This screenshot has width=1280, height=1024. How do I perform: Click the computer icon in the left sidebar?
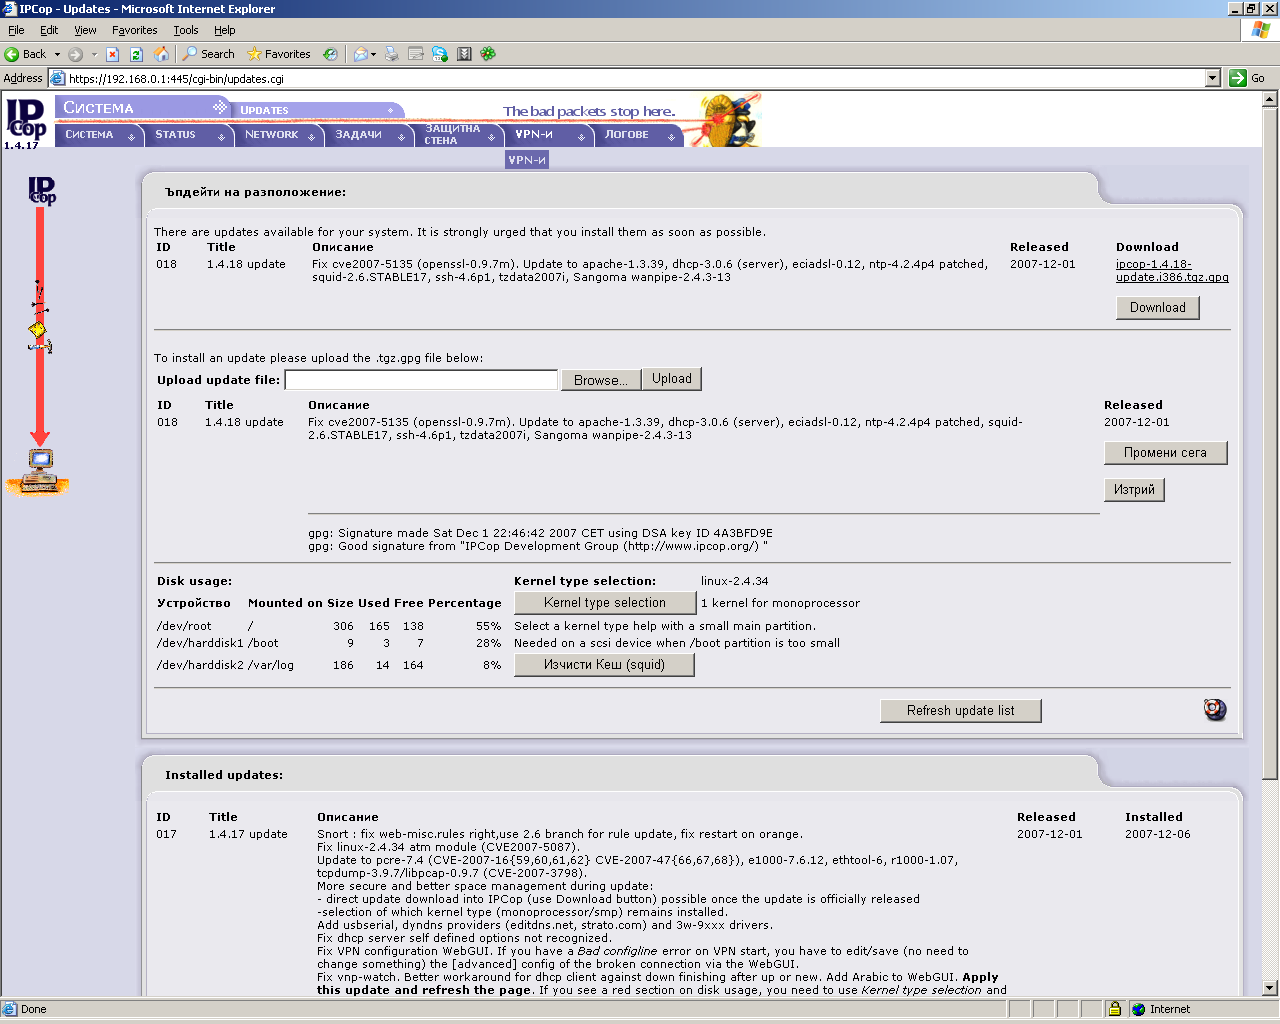pyautogui.click(x=39, y=470)
